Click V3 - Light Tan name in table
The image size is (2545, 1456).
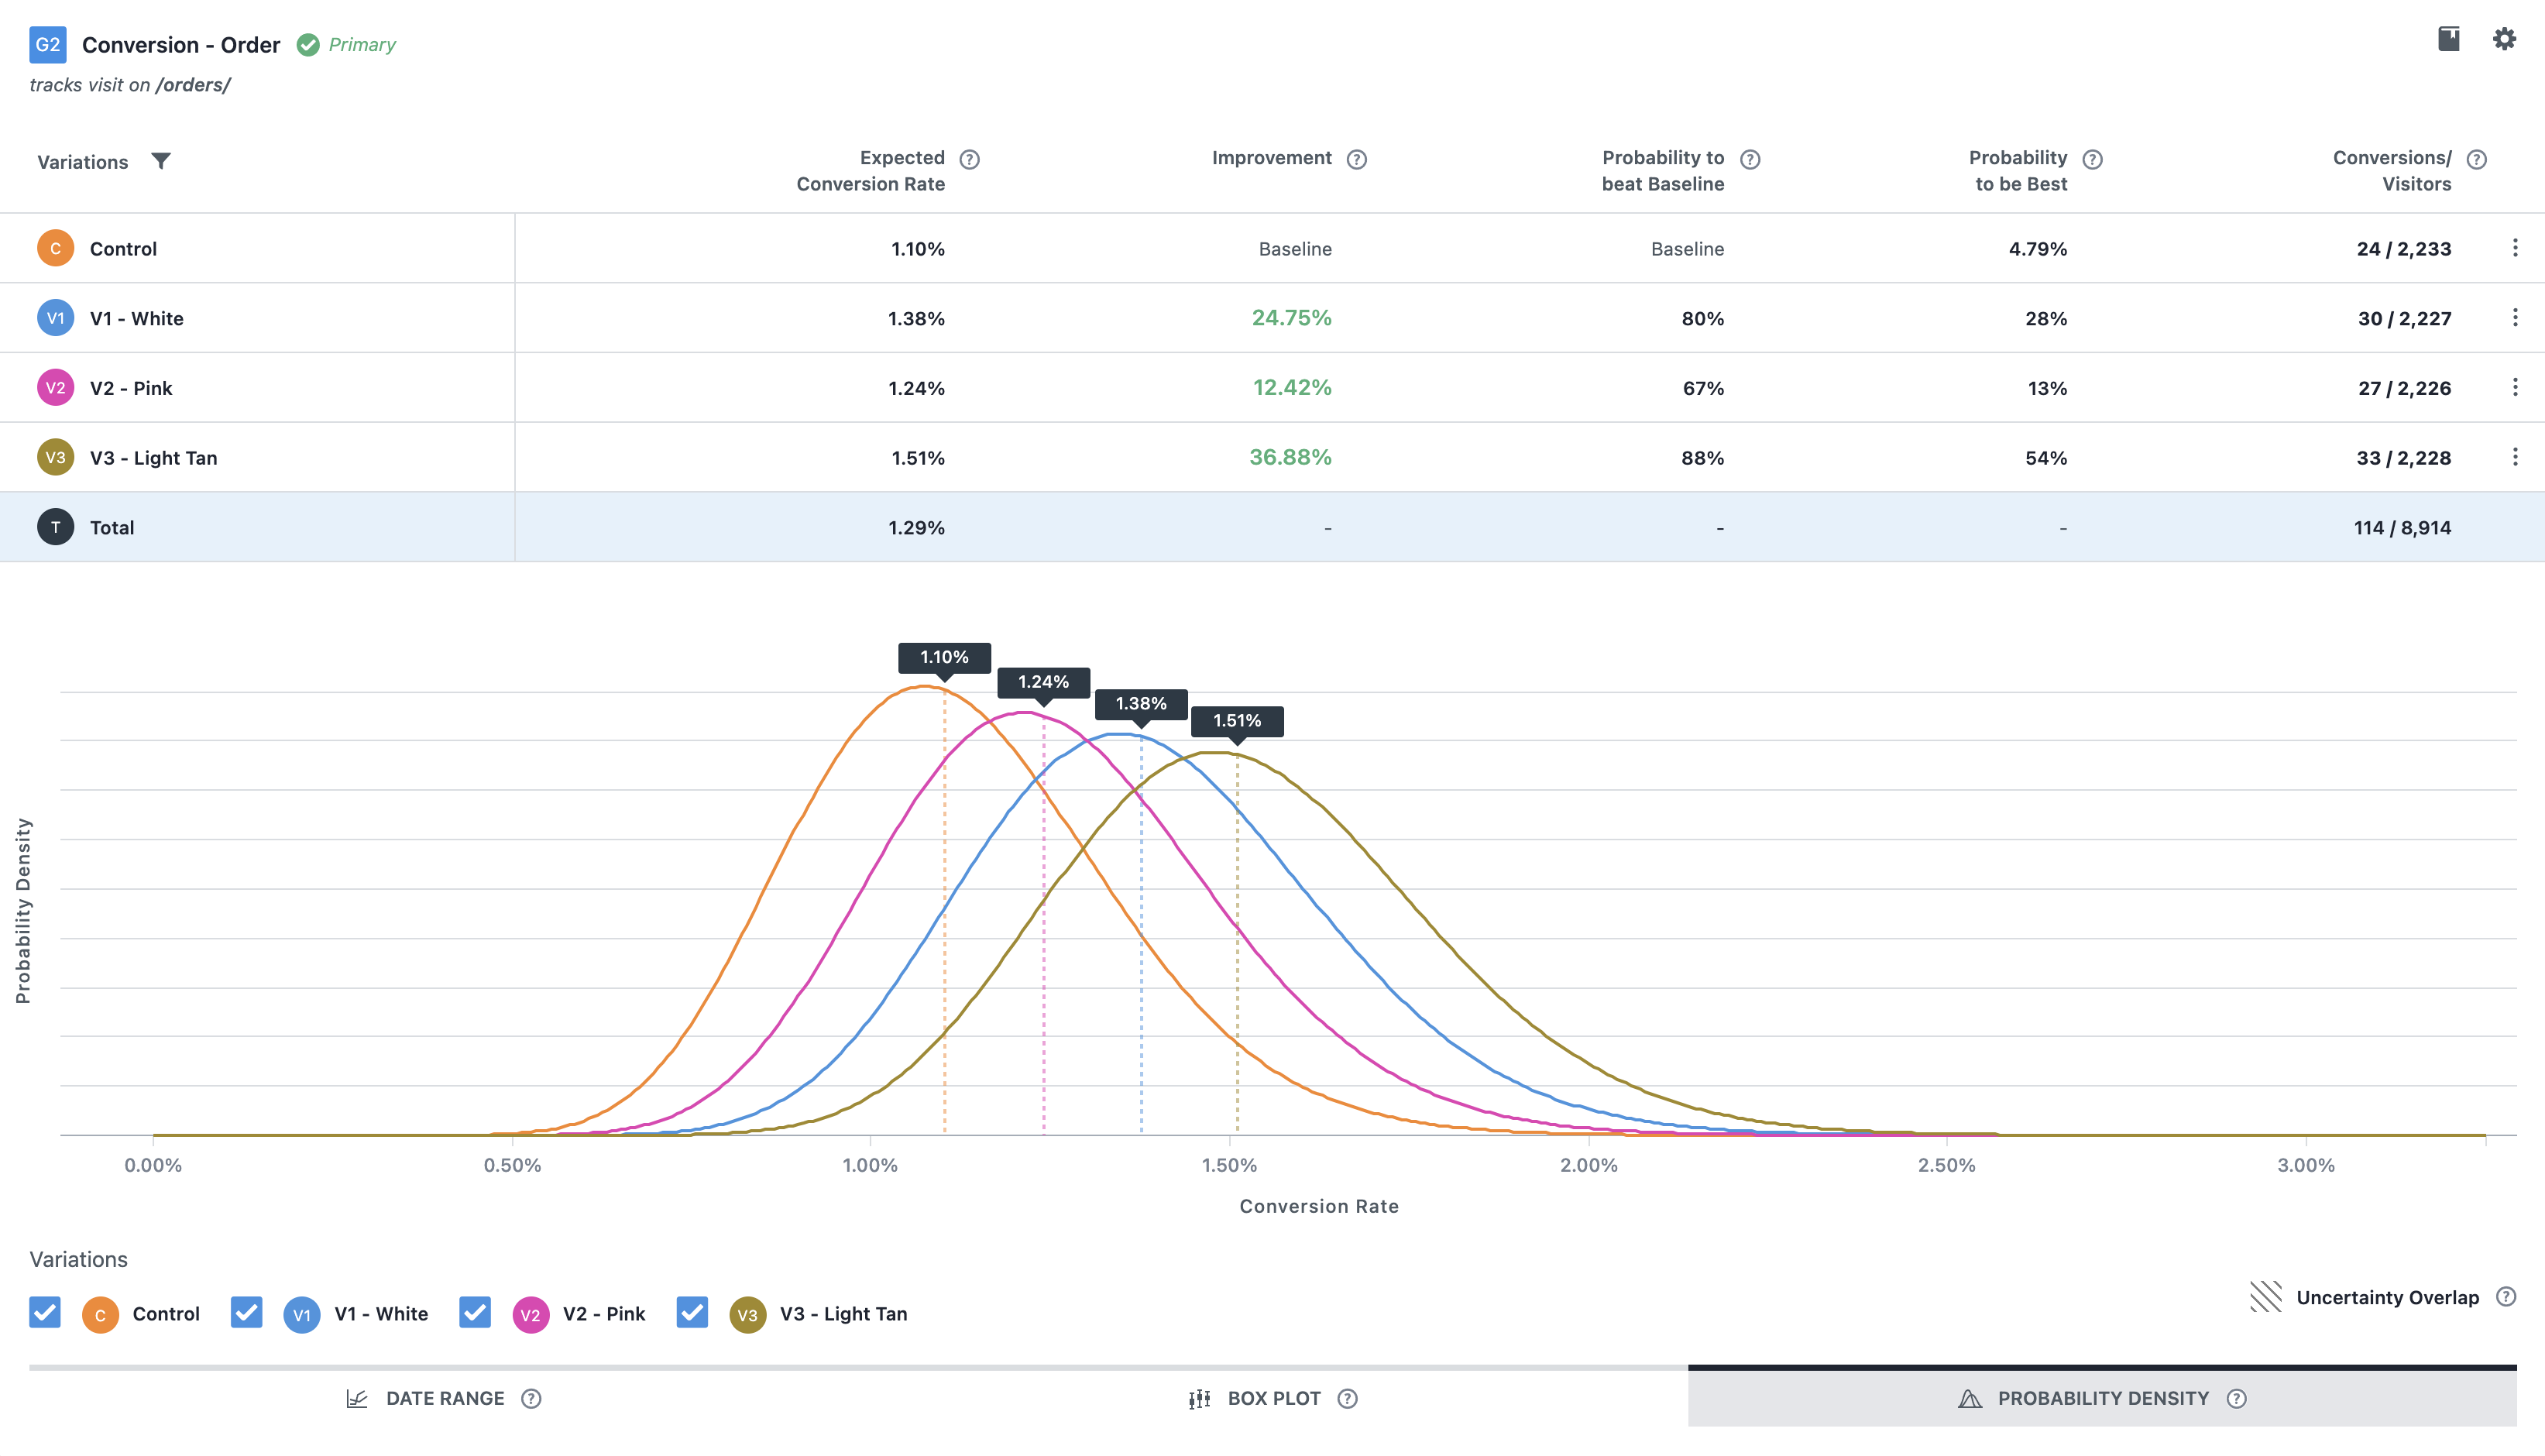pos(154,458)
